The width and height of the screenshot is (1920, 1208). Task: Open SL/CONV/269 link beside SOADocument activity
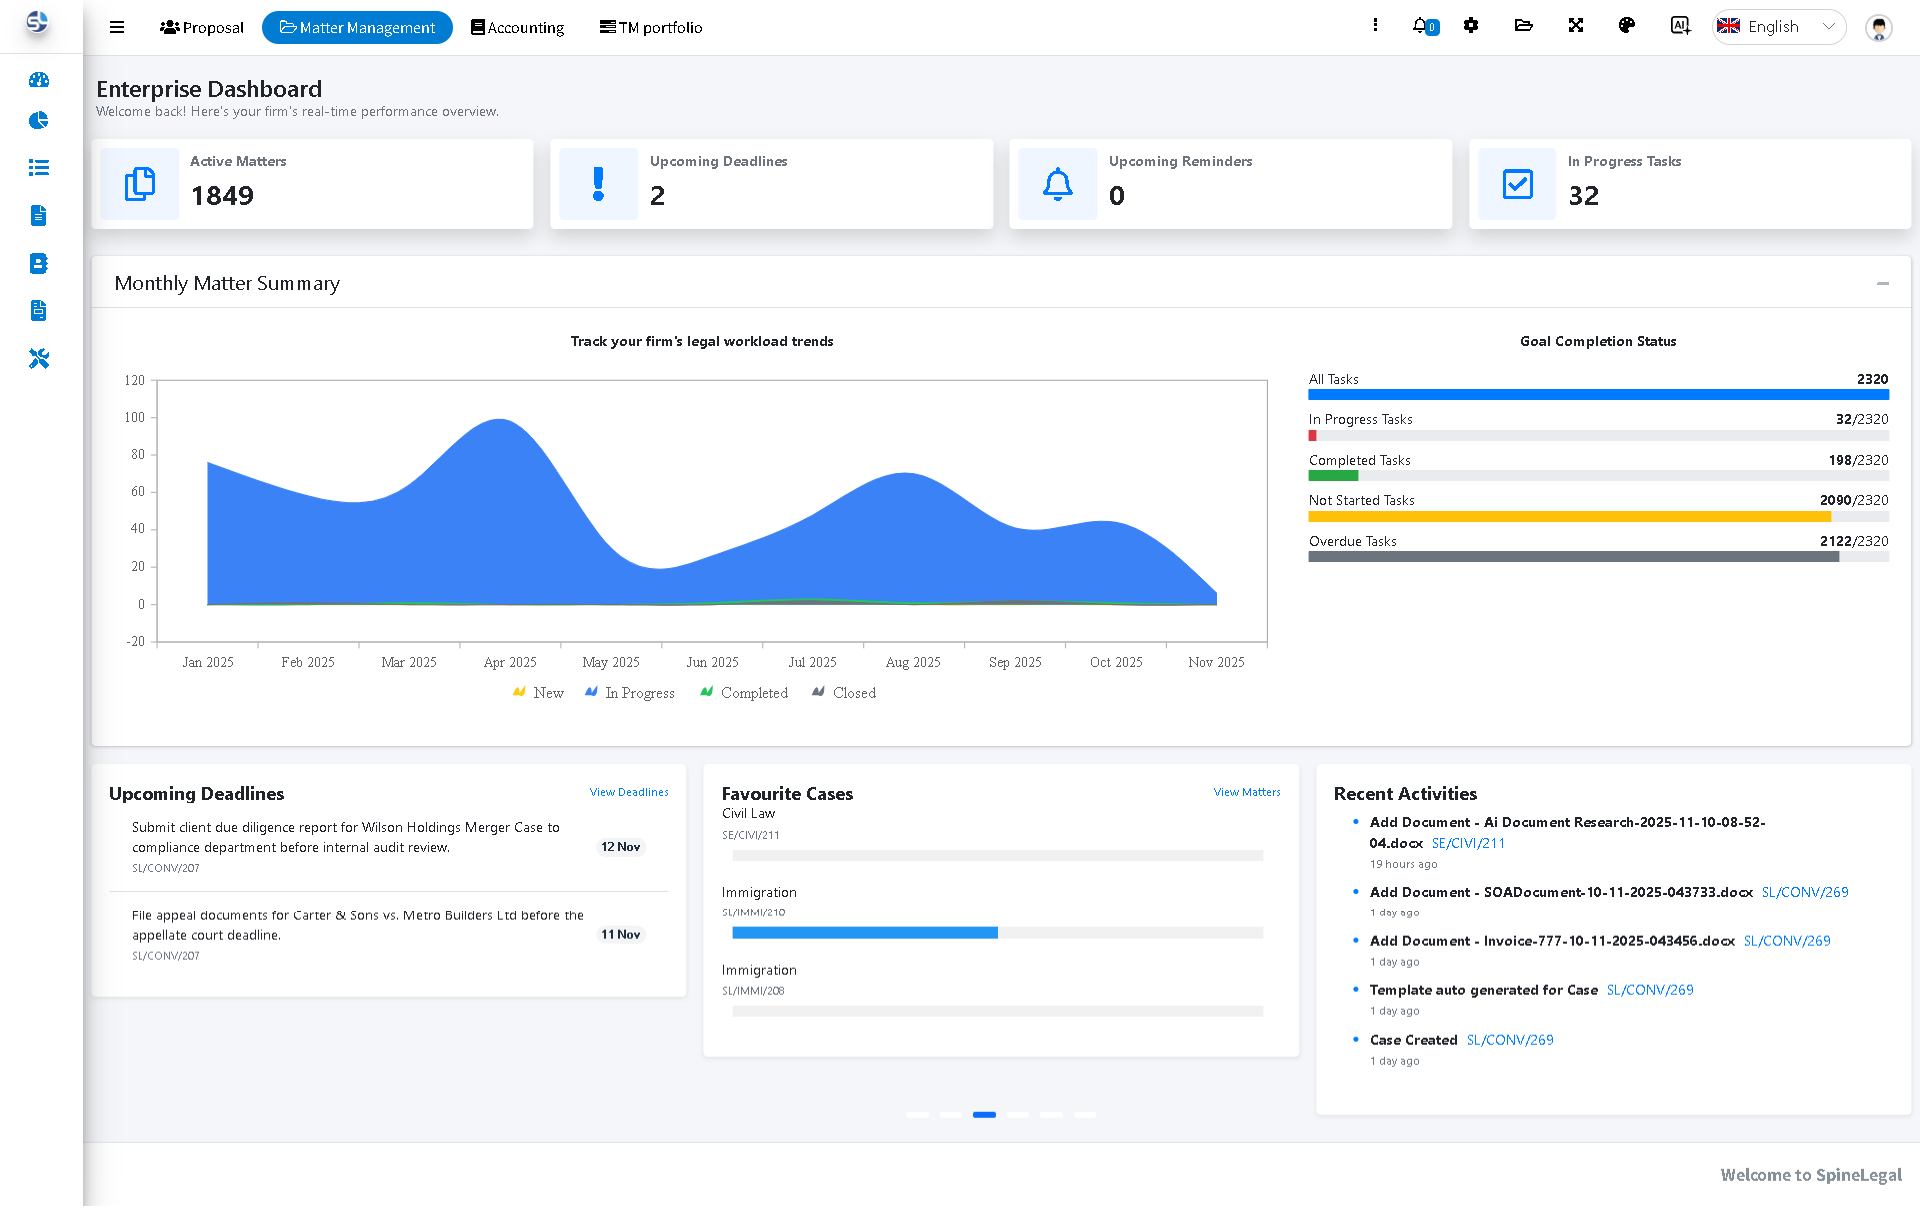[1805, 892]
